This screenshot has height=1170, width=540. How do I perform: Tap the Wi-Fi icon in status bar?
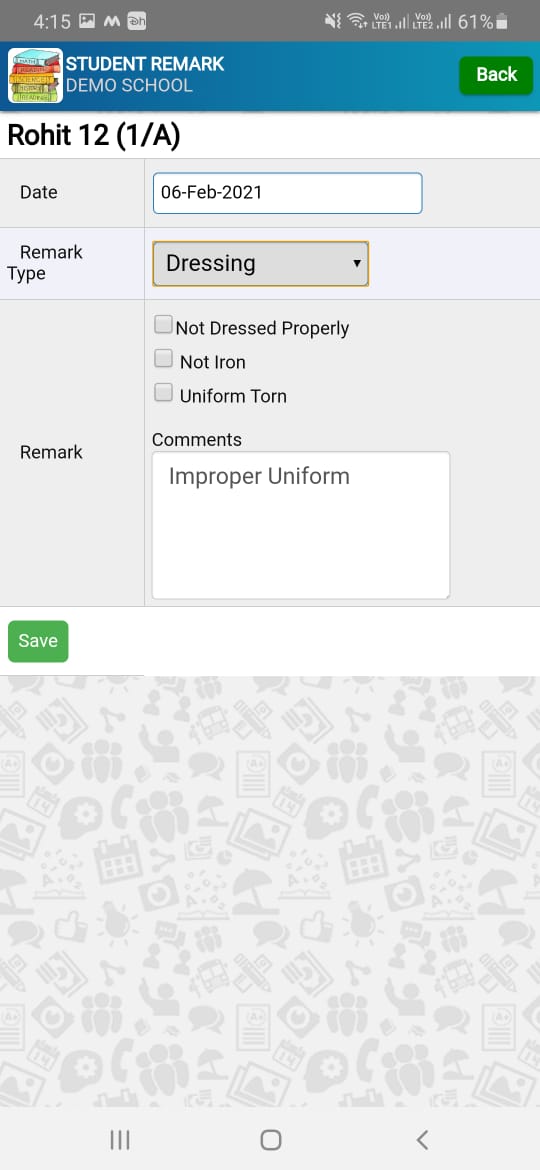[x=357, y=22]
